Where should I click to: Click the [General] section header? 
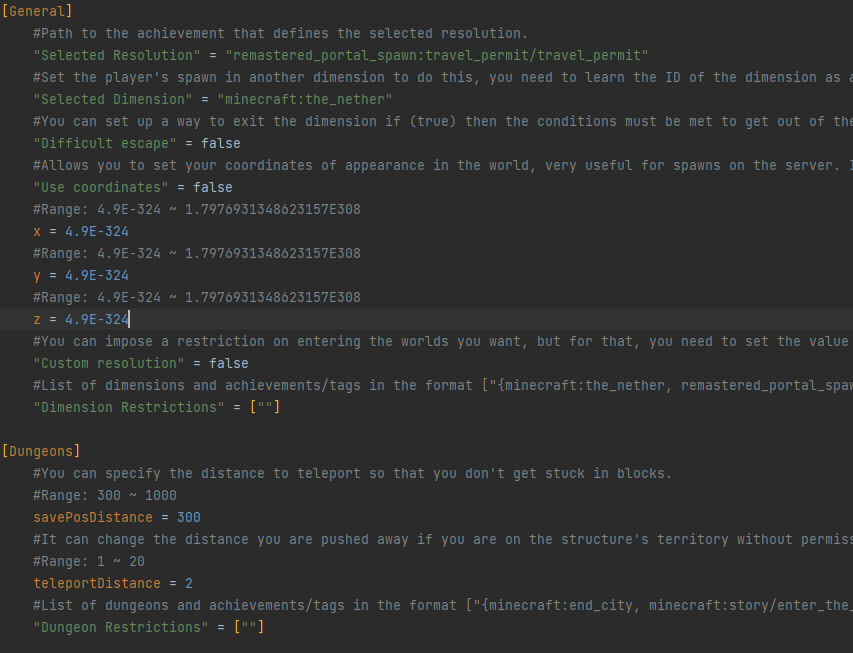tap(38, 11)
